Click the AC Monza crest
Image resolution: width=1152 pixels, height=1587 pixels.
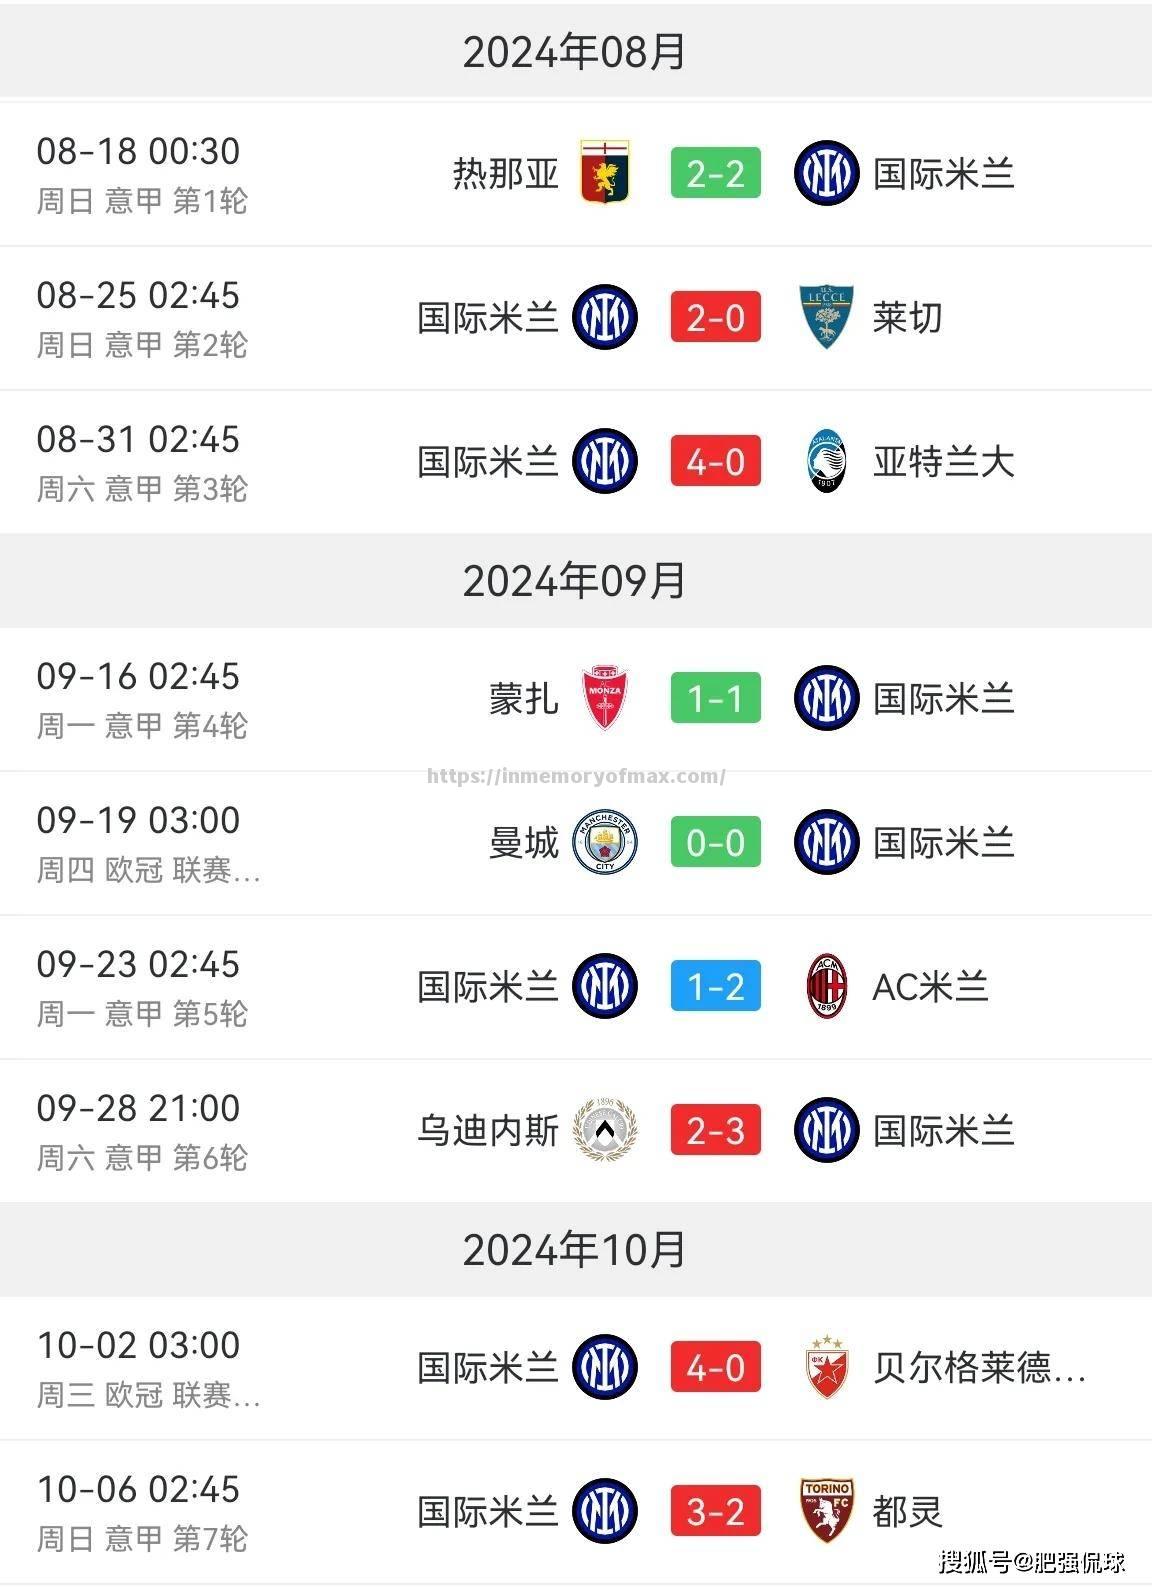(x=605, y=698)
